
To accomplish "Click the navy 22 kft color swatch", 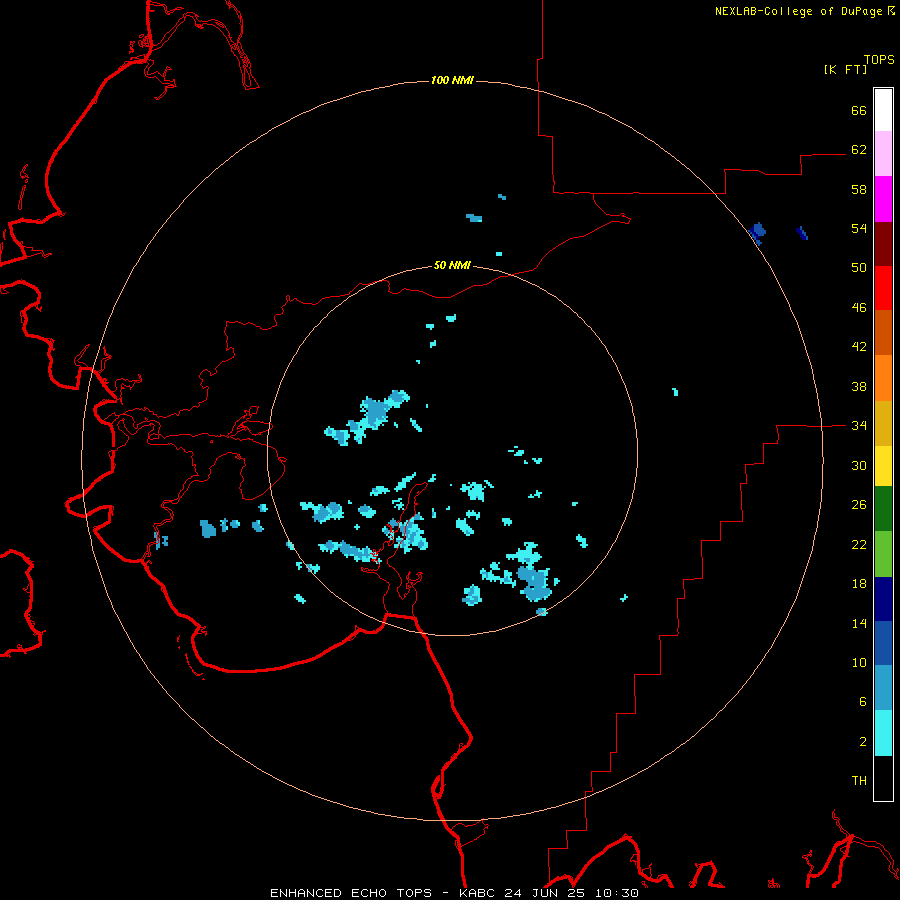I will click(883, 599).
